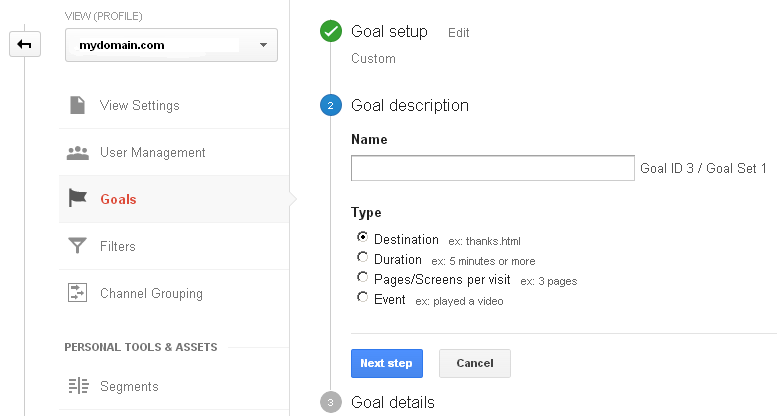Click the View Settings document icon
This screenshot has width=777, height=416.
pos(77,105)
